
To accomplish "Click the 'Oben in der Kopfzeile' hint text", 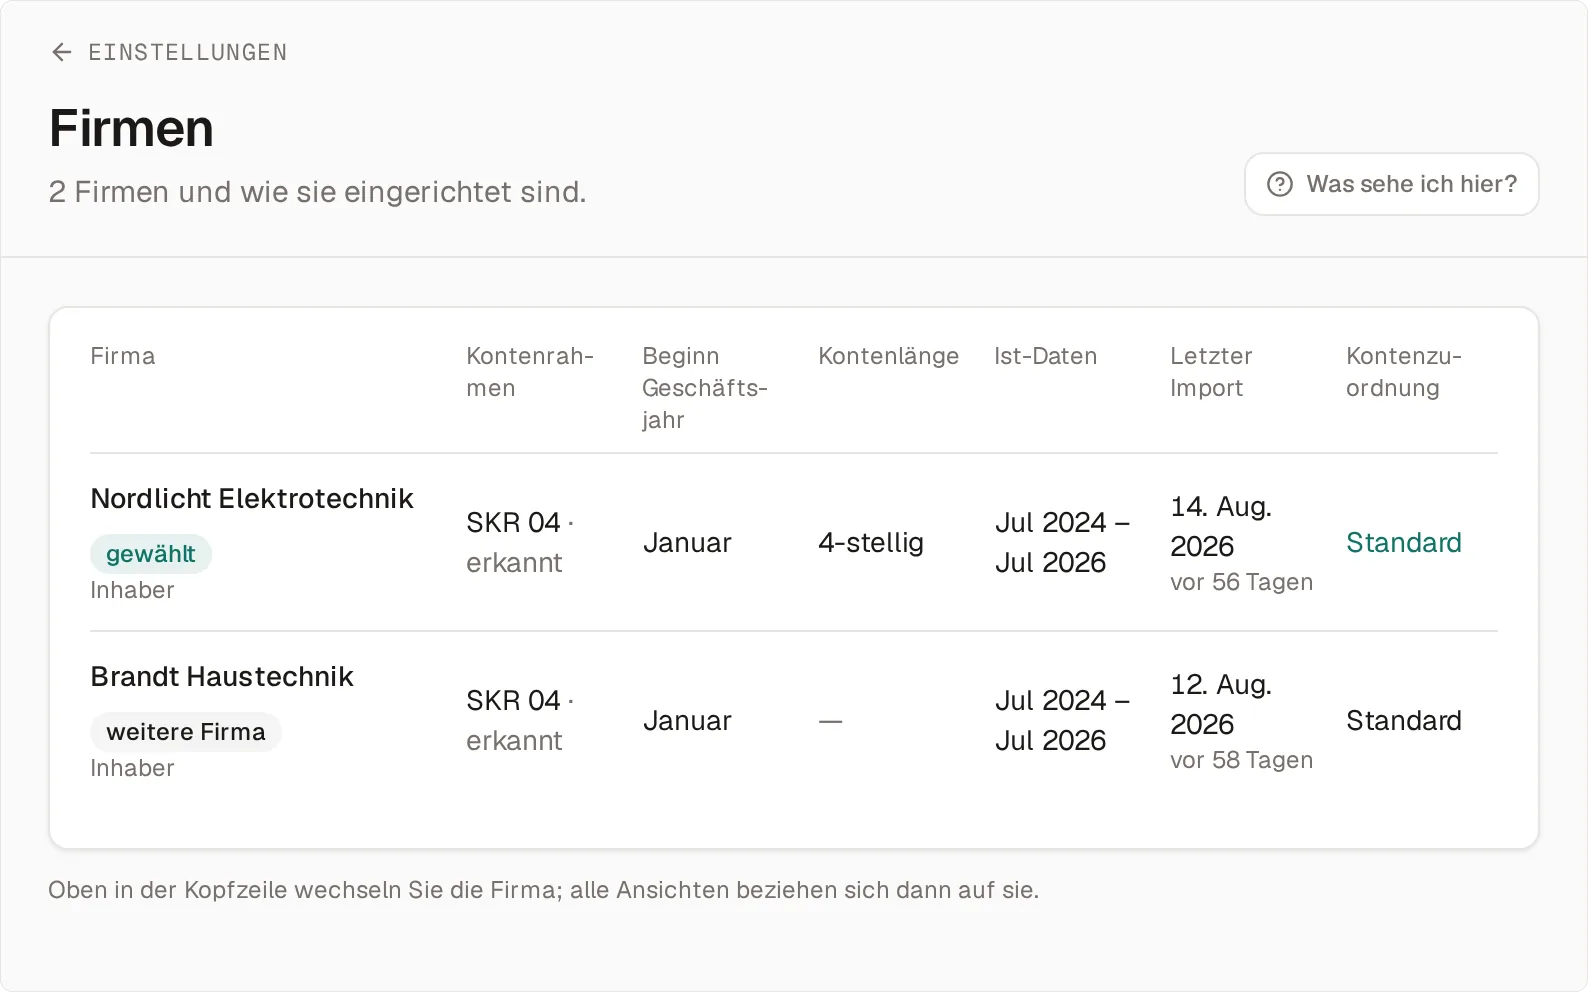I will (x=543, y=890).
